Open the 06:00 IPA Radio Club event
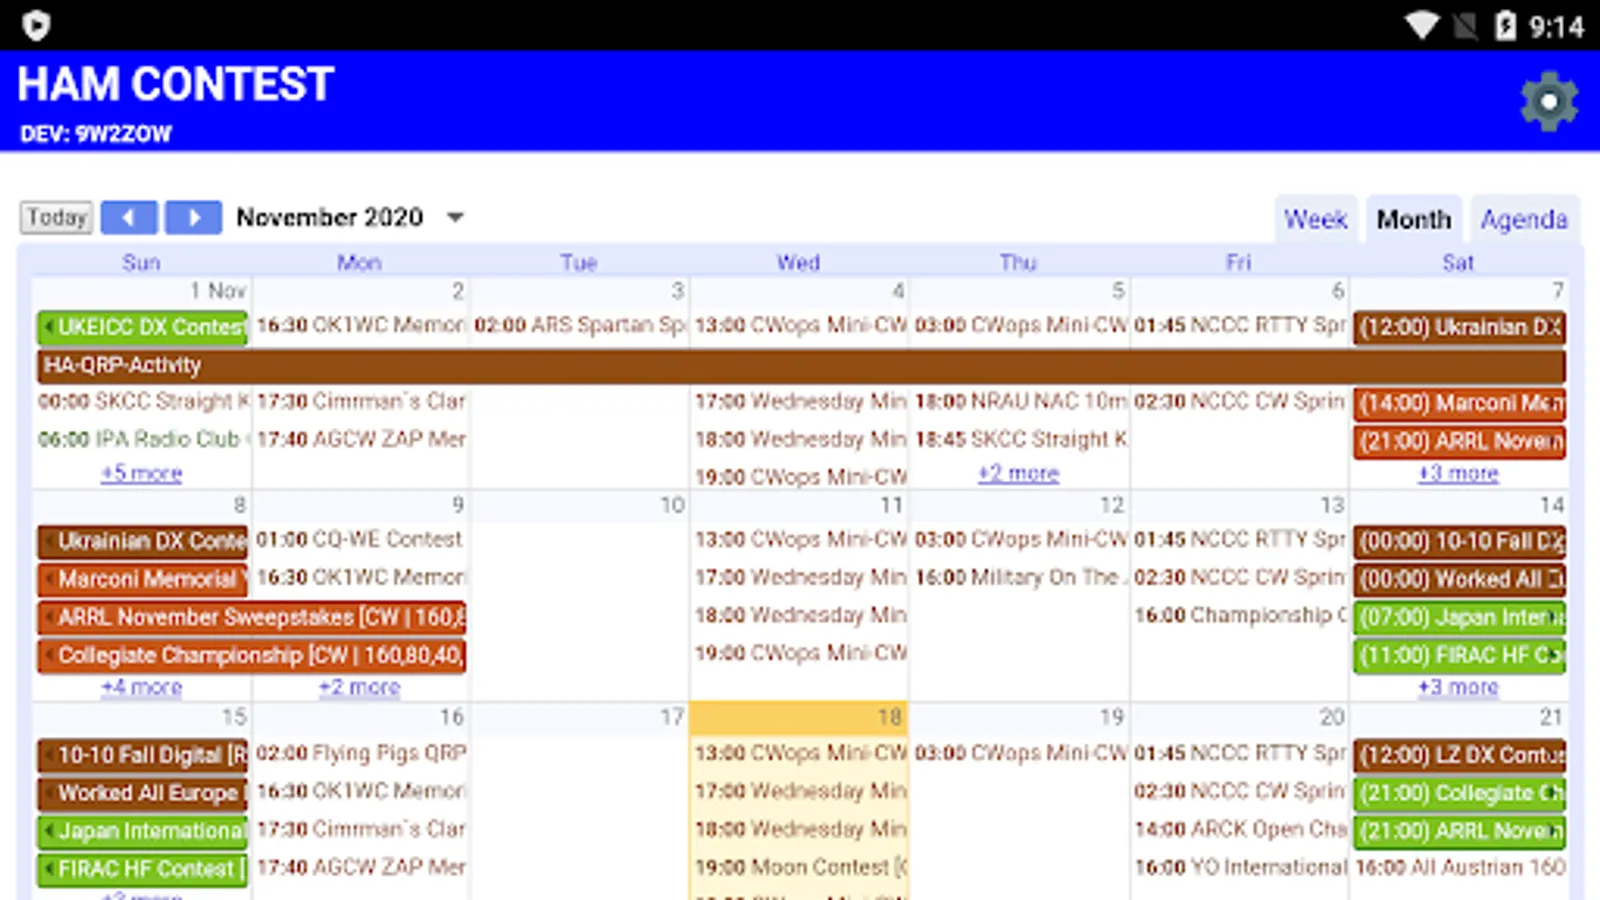The width and height of the screenshot is (1600, 900). coord(142,439)
